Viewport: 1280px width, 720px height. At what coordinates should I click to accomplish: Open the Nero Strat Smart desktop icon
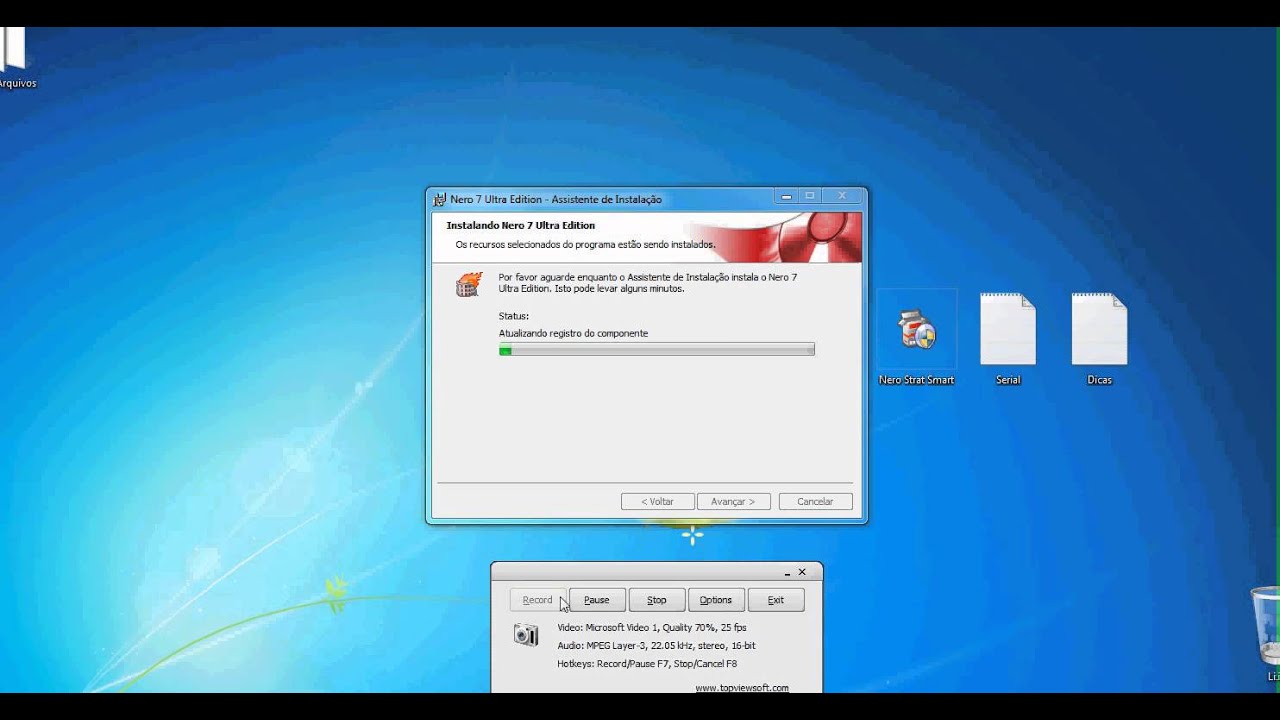tap(916, 339)
